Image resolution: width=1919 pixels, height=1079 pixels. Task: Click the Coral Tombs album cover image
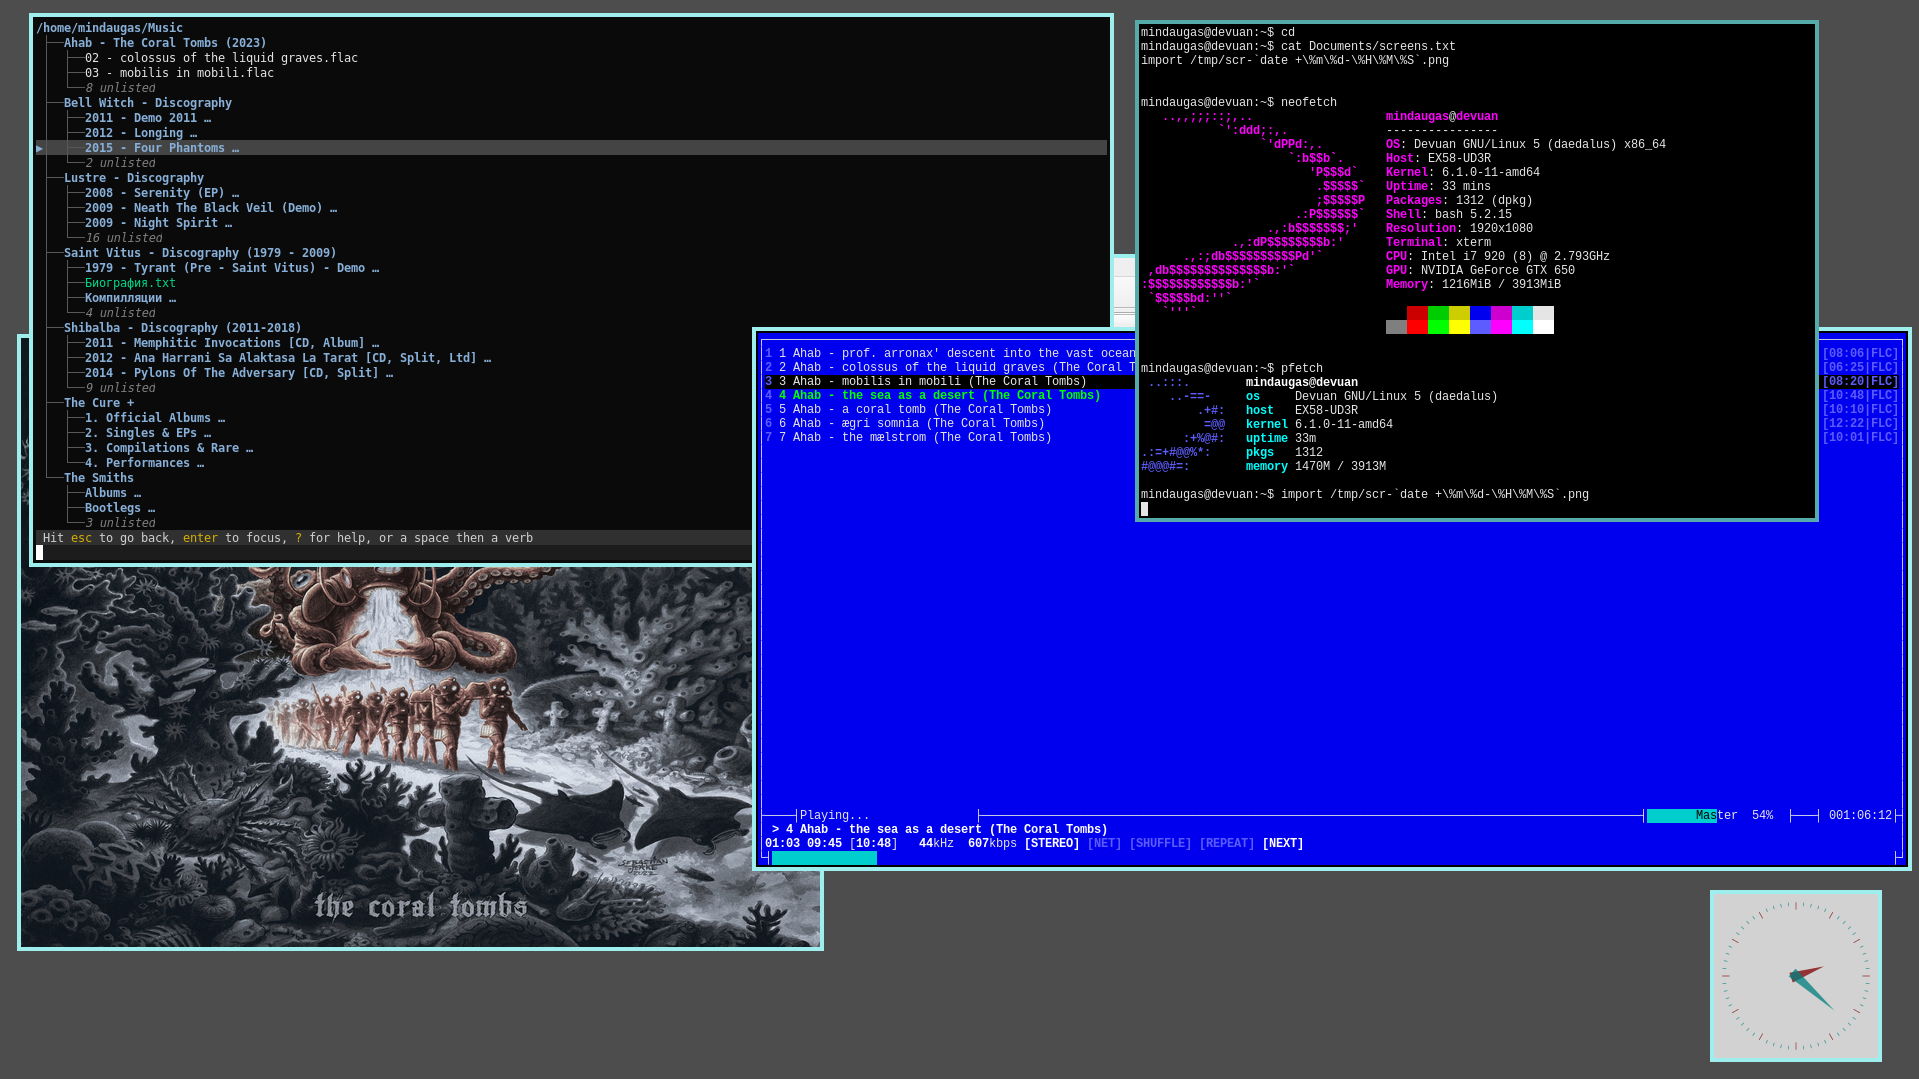420,757
